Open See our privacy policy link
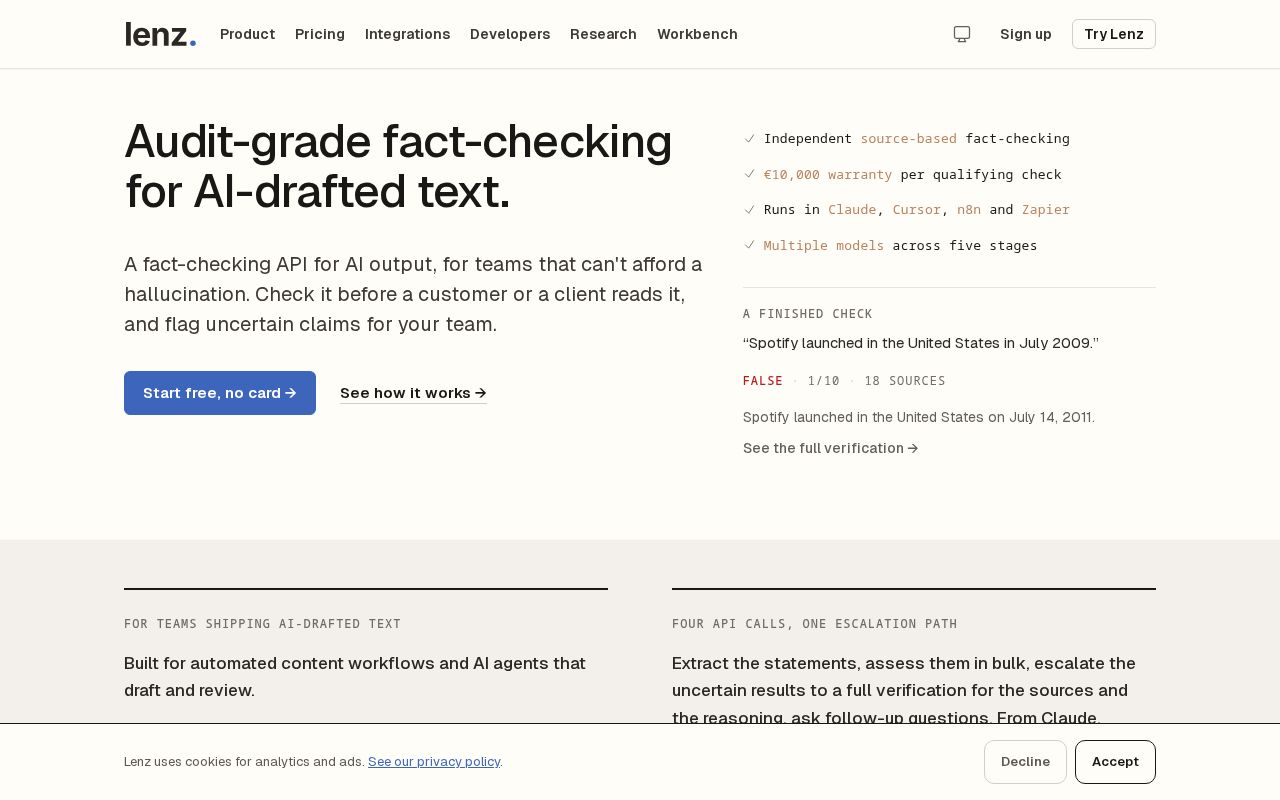This screenshot has width=1280, height=800. (434, 762)
